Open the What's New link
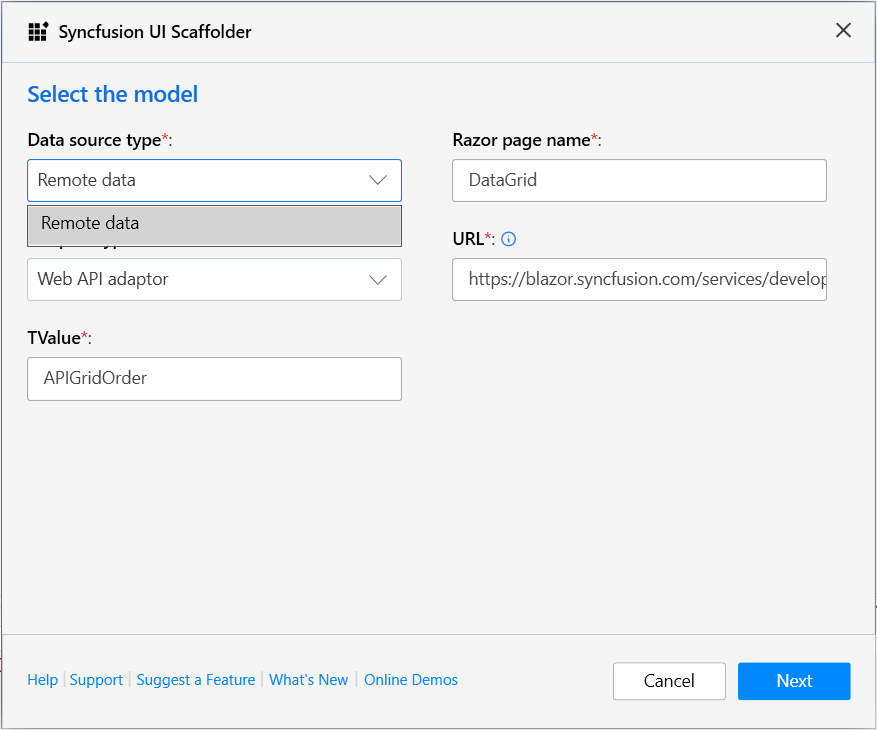Image resolution: width=877 pixels, height=730 pixels. [x=309, y=680]
